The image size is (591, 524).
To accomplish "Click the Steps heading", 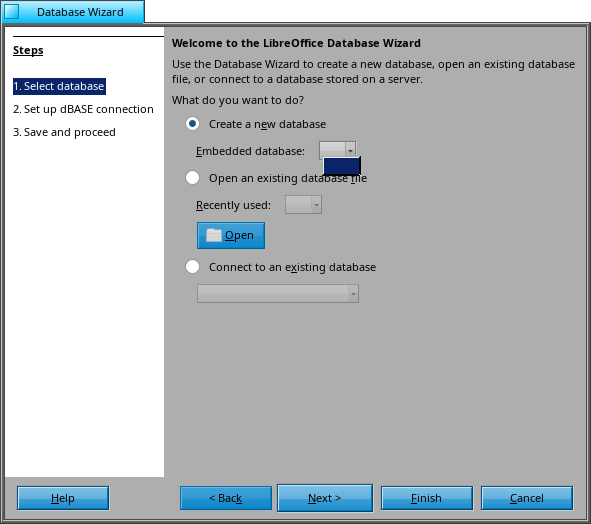I will coord(28,50).
